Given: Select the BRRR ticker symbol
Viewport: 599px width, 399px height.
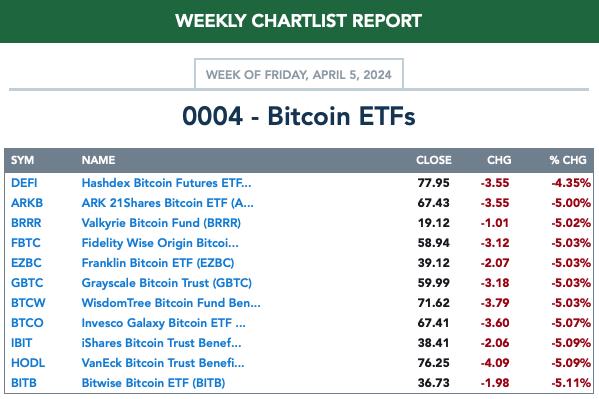Looking at the screenshot, I should coord(26,222).
